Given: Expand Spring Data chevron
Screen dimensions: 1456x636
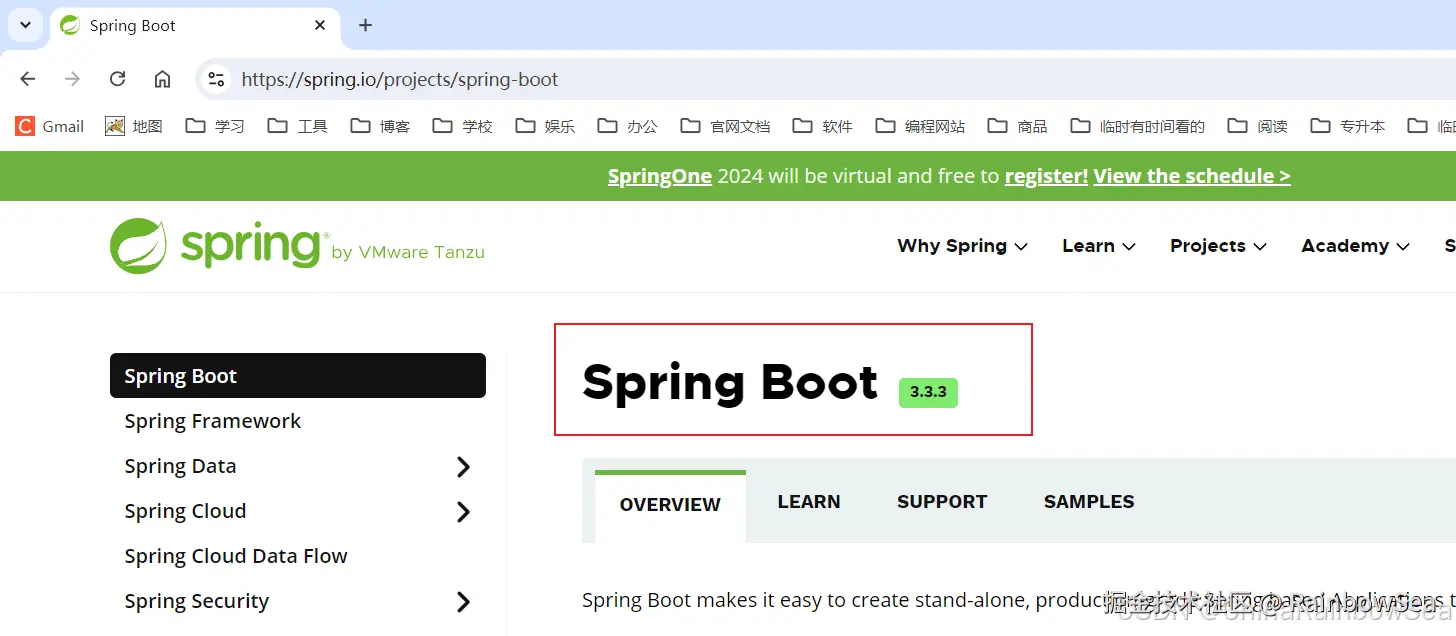Looking at the screenshot, I should [463, 467].
